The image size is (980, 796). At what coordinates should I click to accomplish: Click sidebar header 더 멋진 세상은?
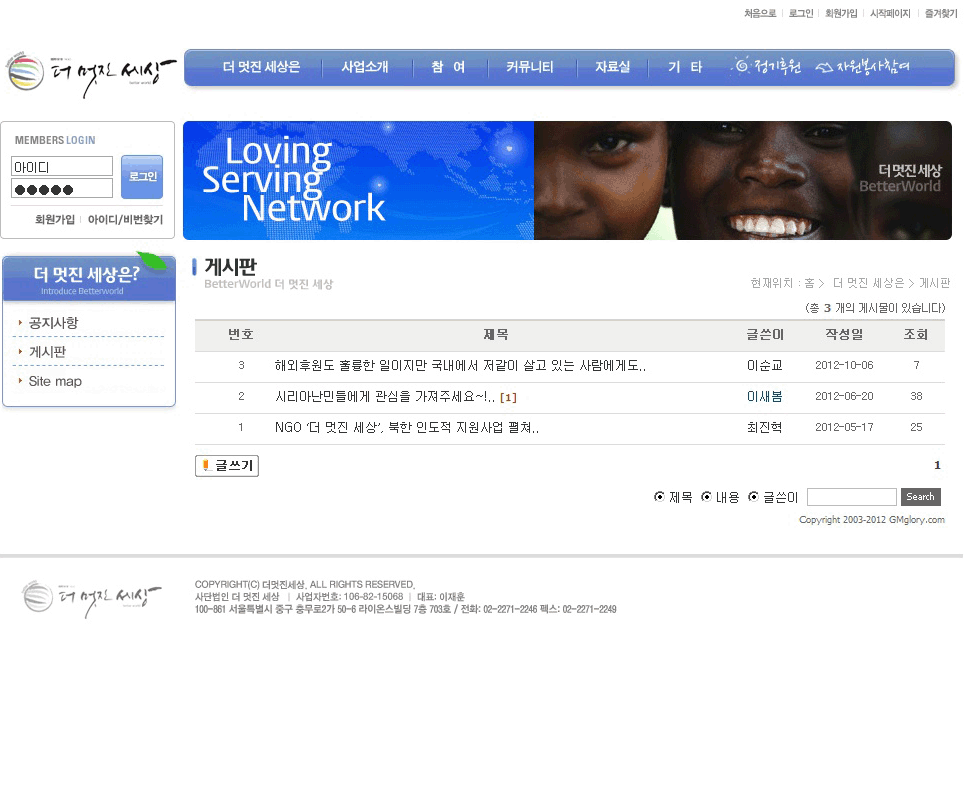click(89, 278)
